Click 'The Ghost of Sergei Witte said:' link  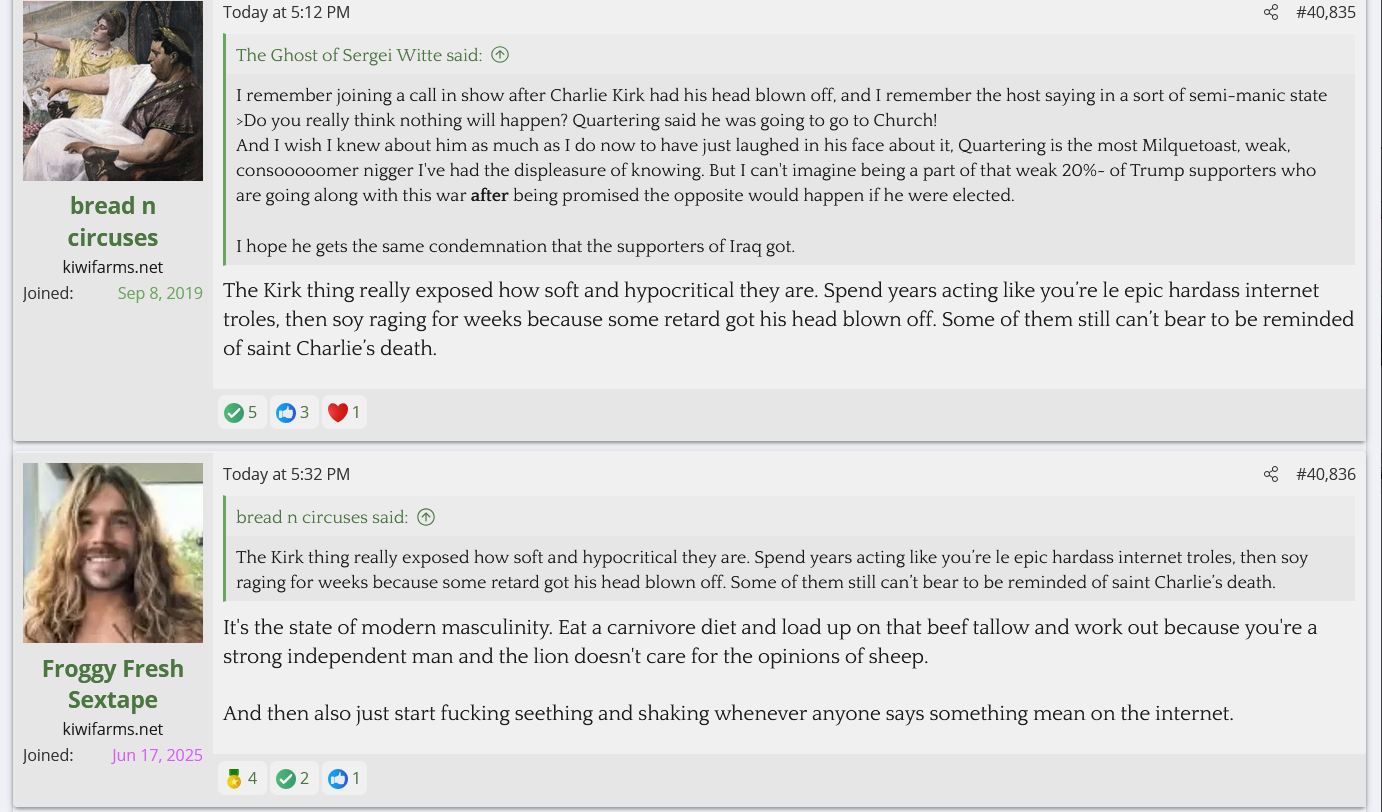[x=359, y=55]
